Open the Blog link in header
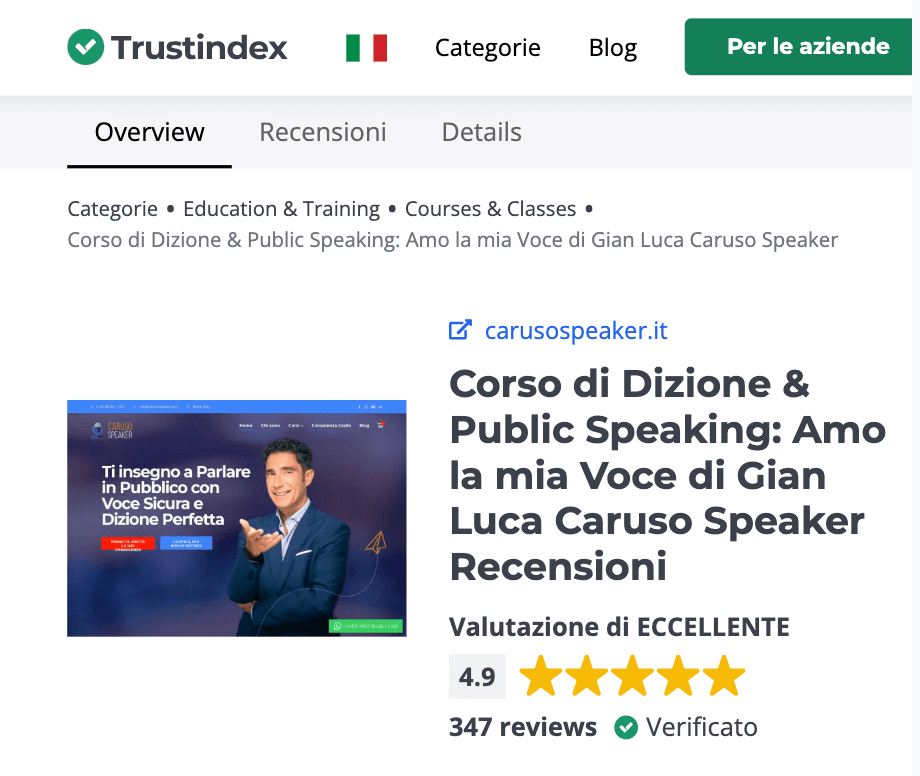The width and height of the screenshot is (920, 776). point(613,48)
